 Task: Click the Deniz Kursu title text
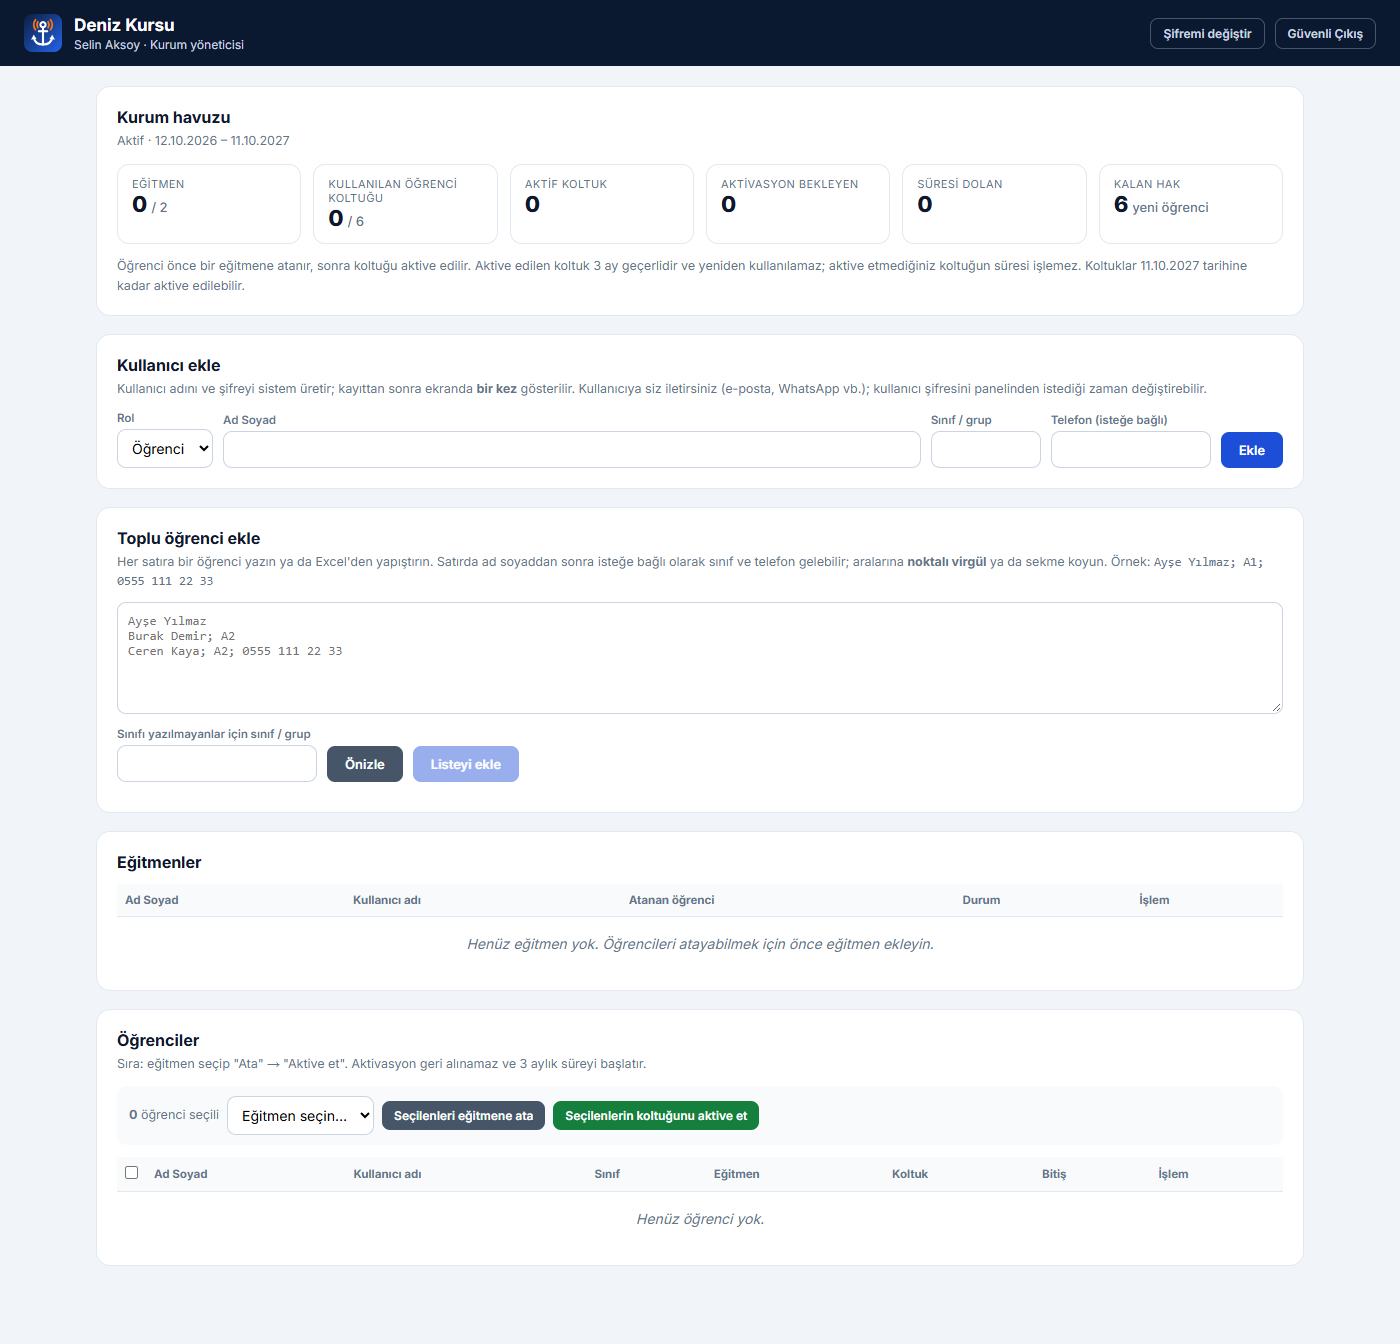(x=124, y=25)
